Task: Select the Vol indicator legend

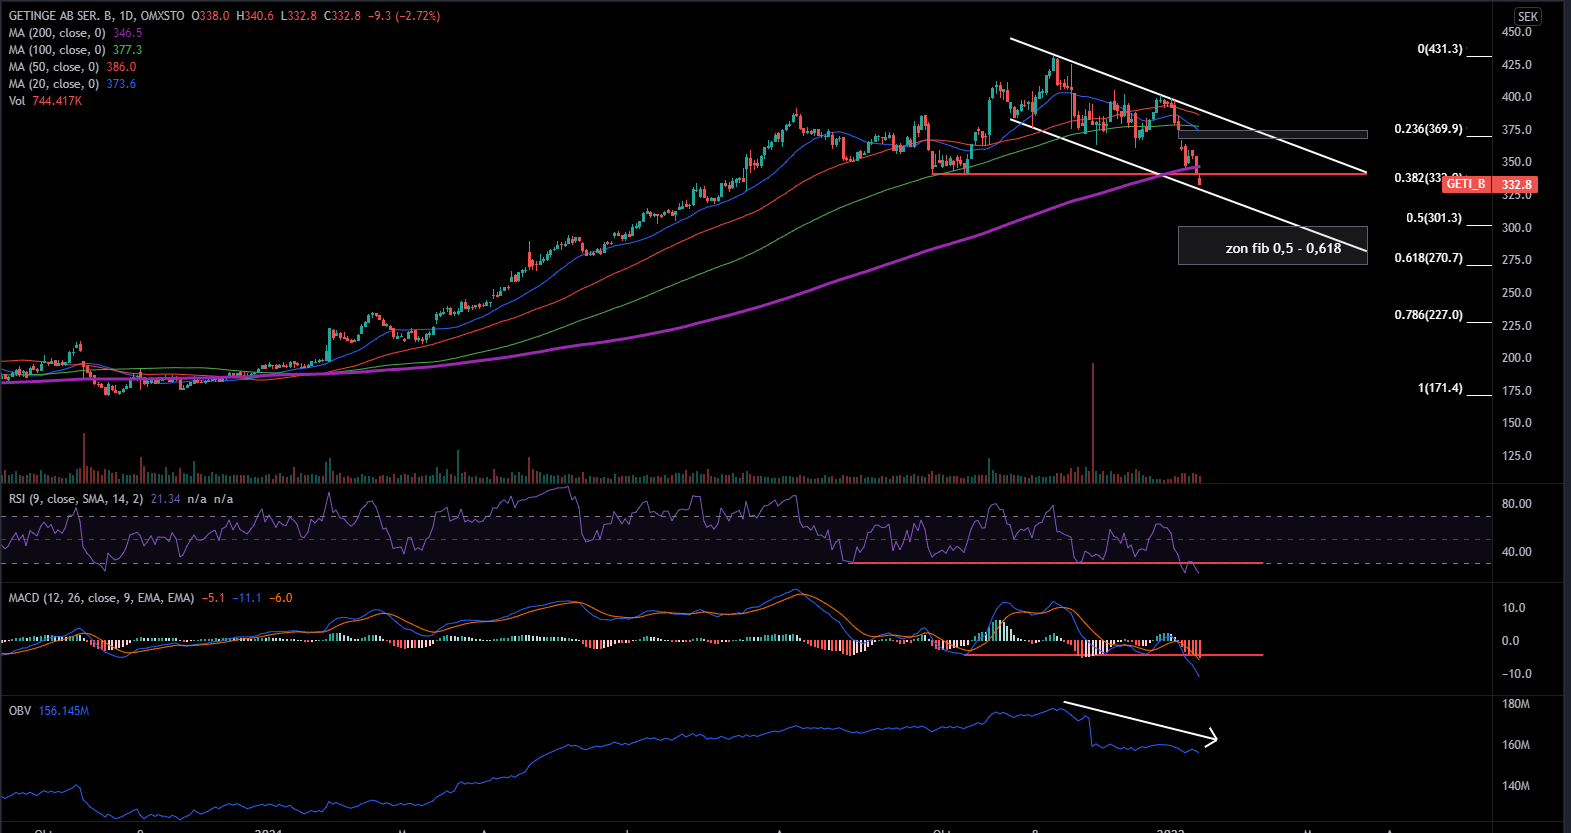Action: coord(17,101)
